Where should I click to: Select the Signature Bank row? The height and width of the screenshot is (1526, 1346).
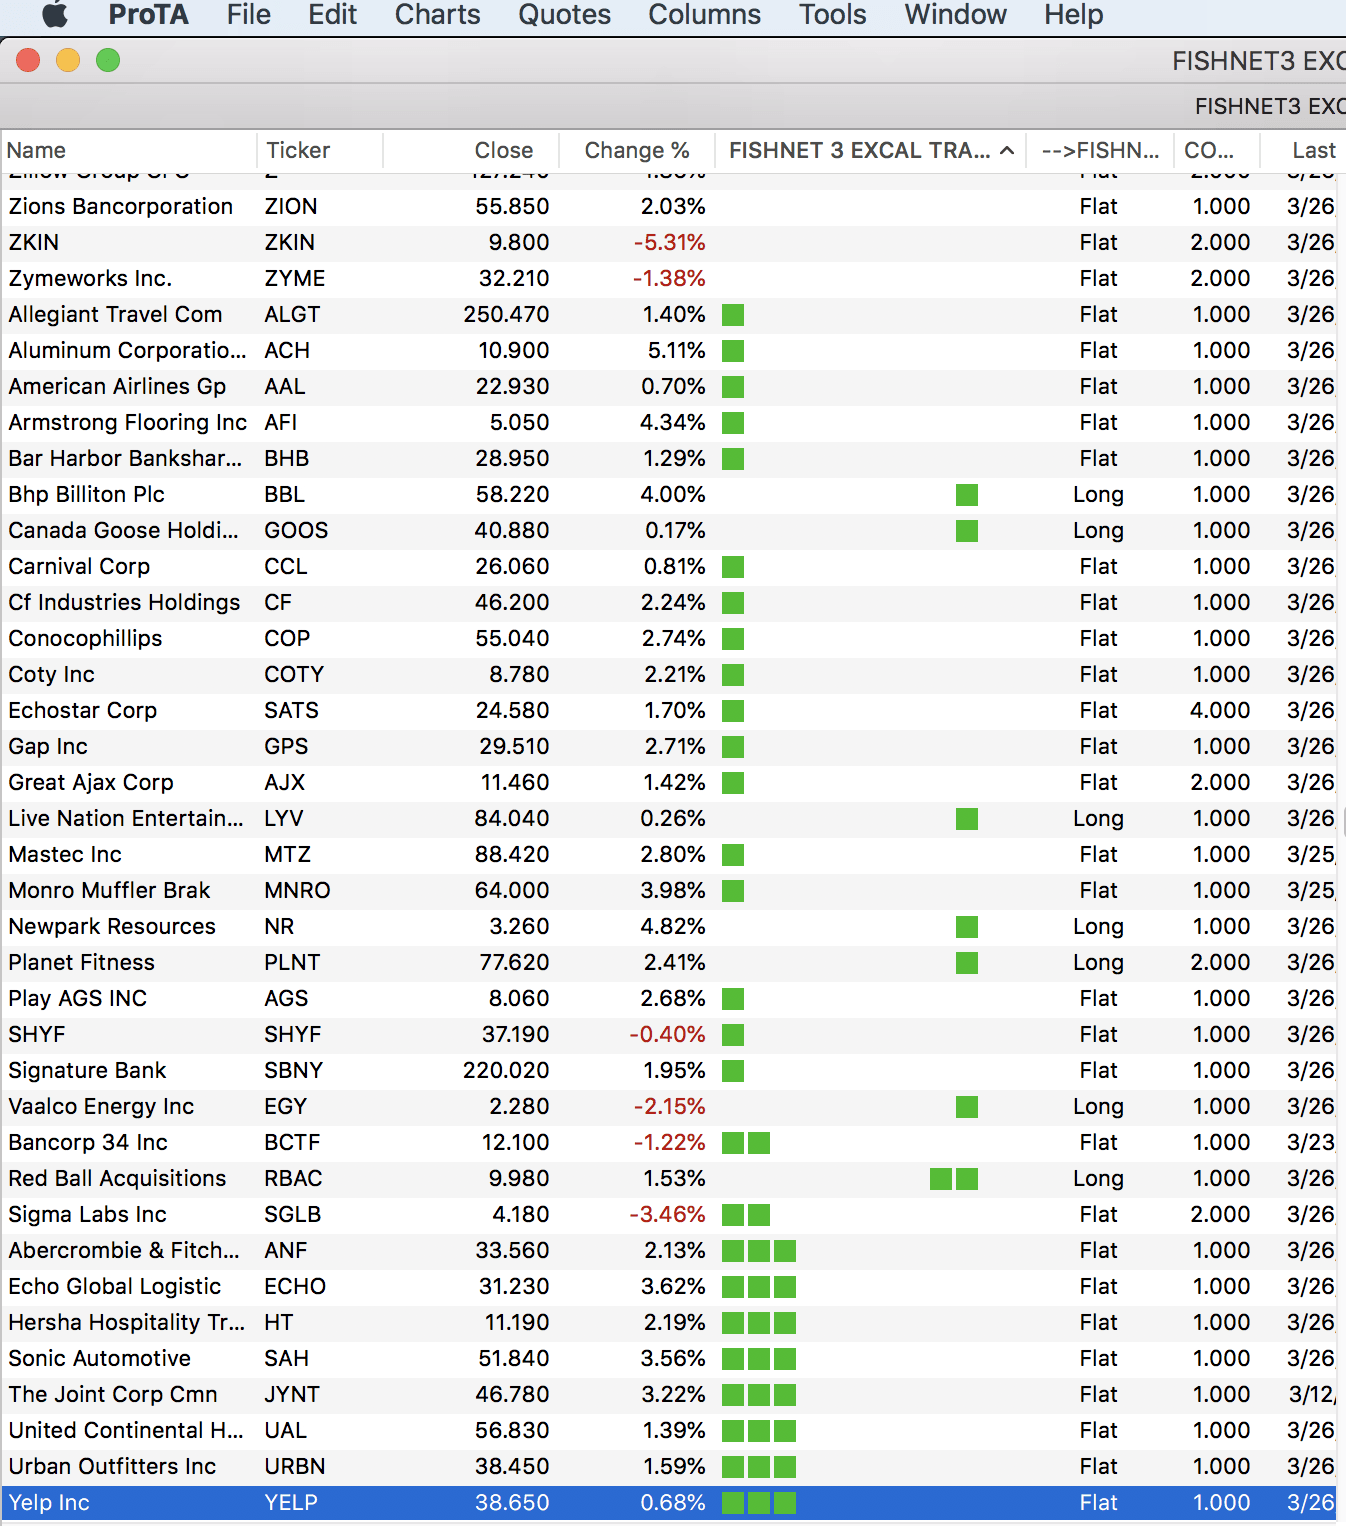[x=669, y=1071]
